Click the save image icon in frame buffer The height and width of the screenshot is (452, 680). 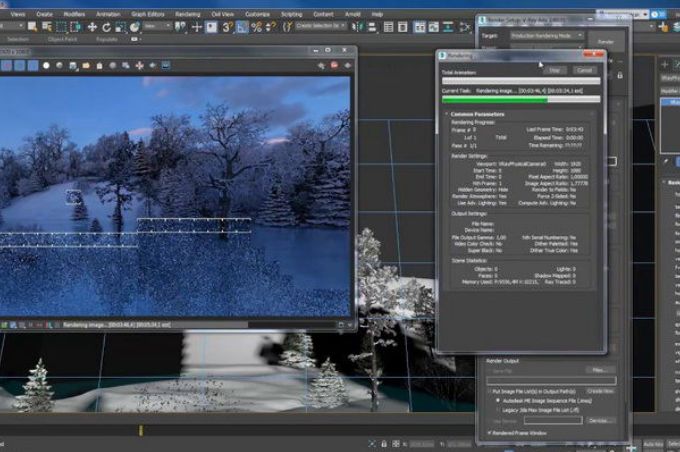tap(73, 66)
